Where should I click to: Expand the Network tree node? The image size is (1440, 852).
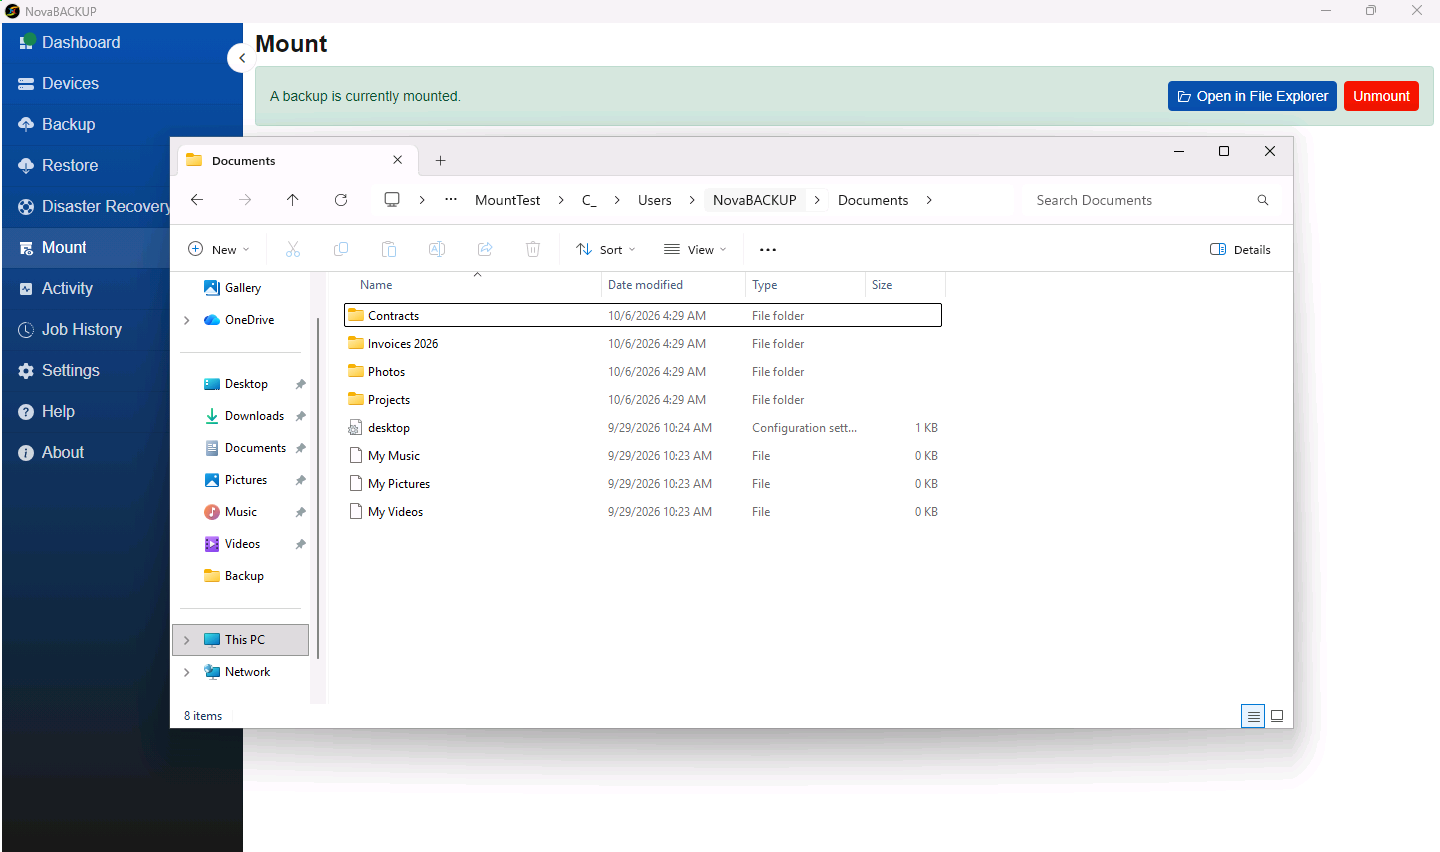[187, 672]
